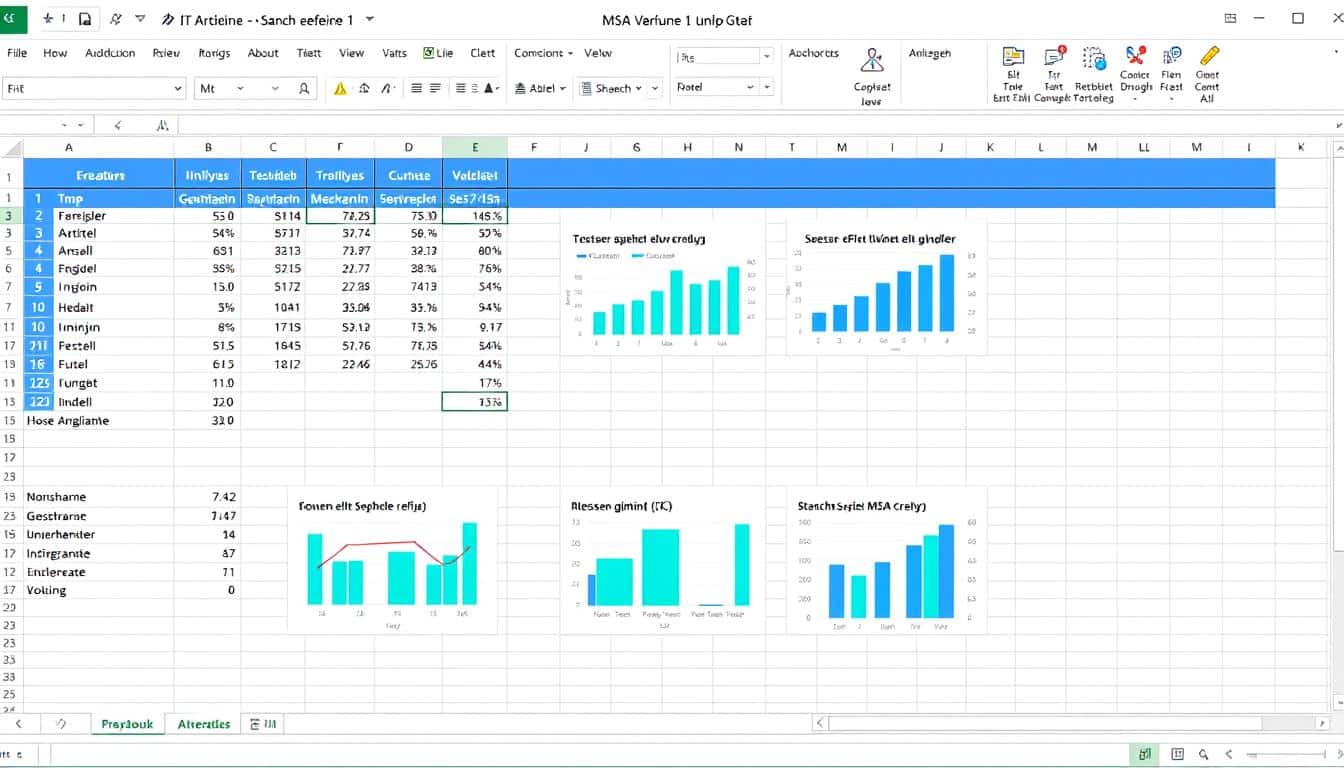Click the zoom slider in the status bar

click(1285, 754)
